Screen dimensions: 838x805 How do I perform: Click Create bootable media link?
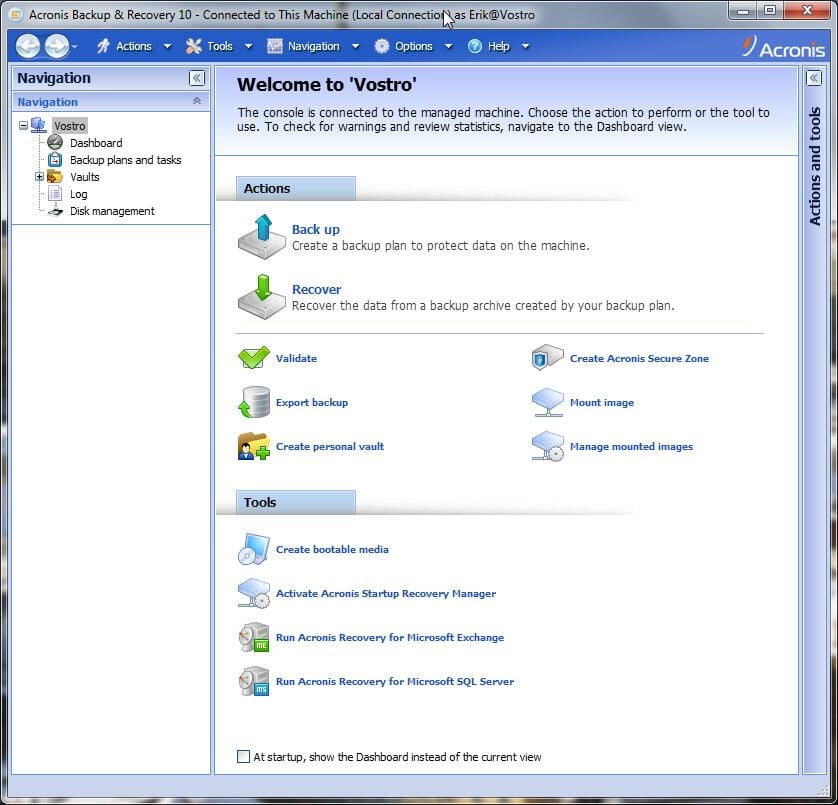(332, 549)
